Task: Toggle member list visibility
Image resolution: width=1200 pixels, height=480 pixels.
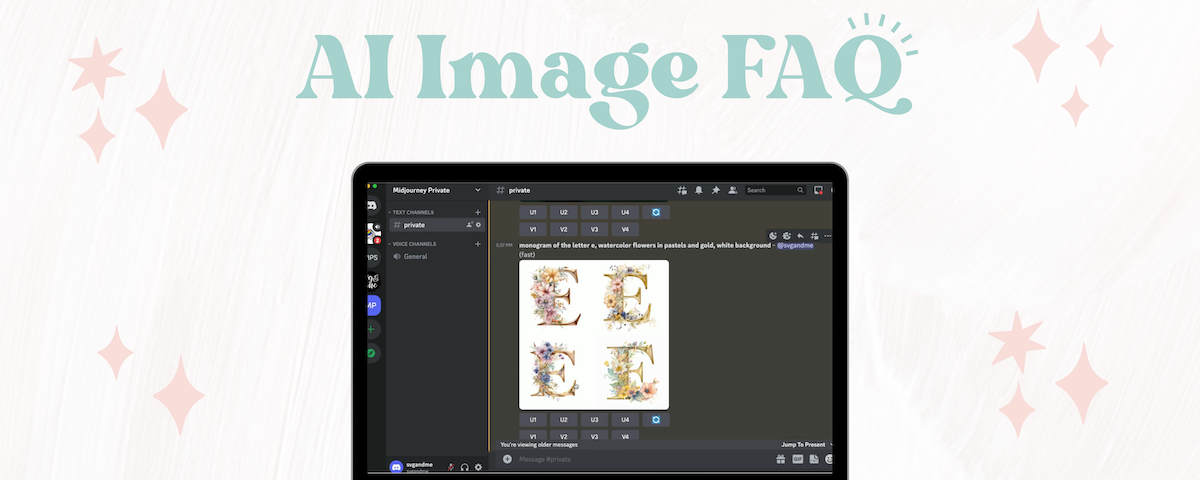Action: [733, 189]
